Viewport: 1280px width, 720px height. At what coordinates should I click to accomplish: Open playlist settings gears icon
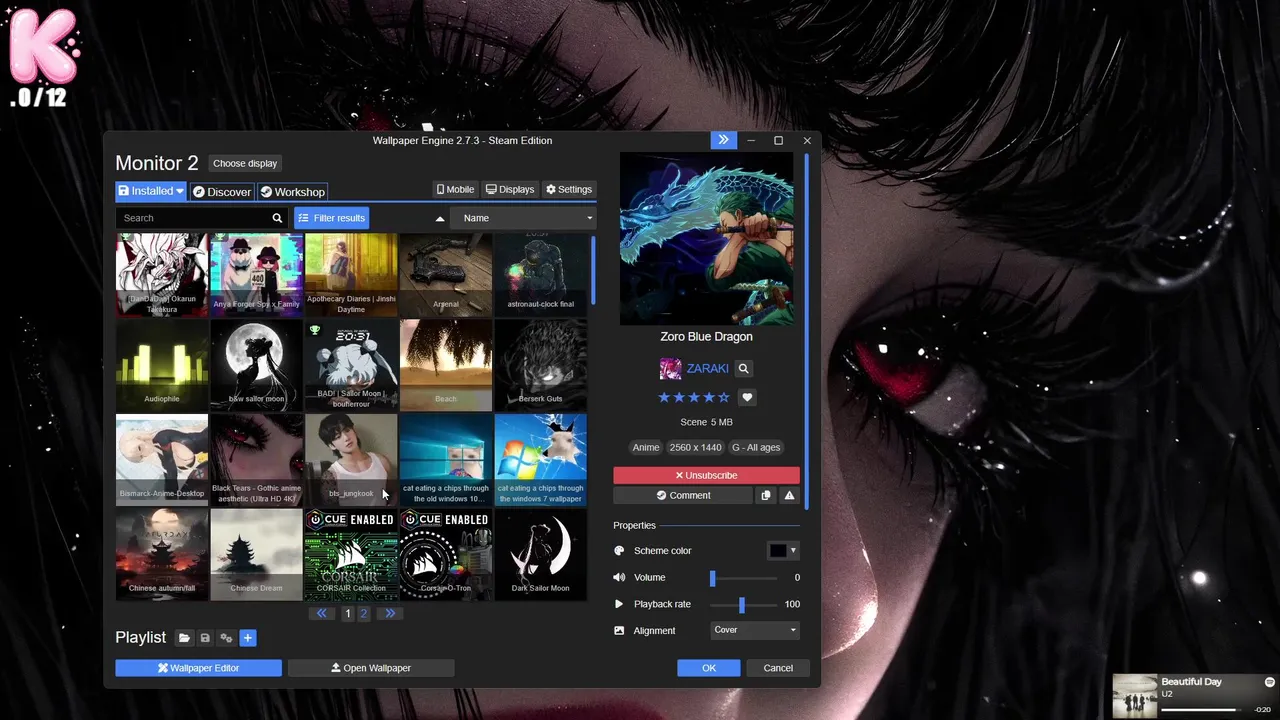(226, 638)
